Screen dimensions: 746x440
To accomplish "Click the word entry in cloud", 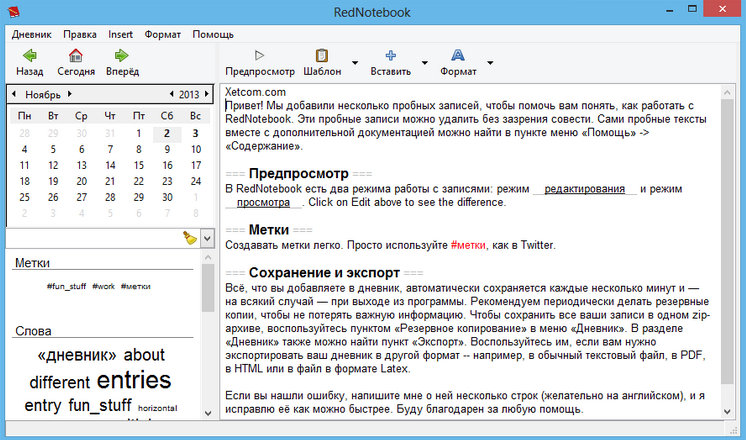I will [x=43, y=406].
